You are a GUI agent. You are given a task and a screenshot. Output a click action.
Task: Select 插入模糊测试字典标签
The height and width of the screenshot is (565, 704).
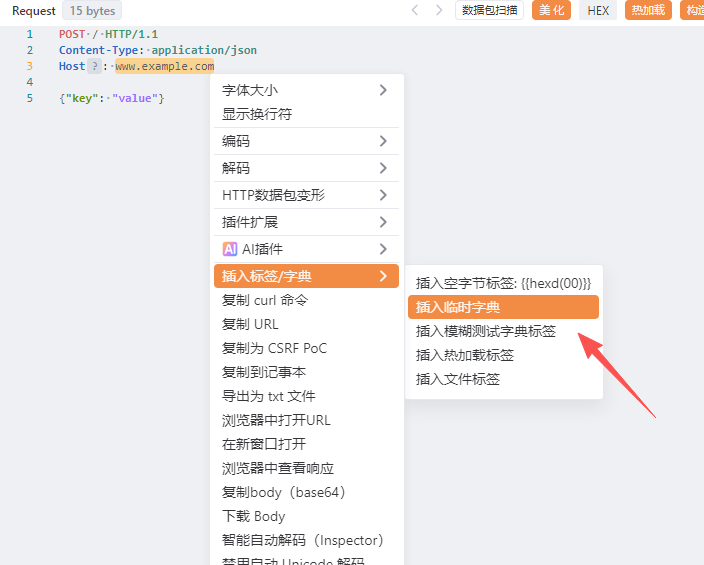point(503,331)
